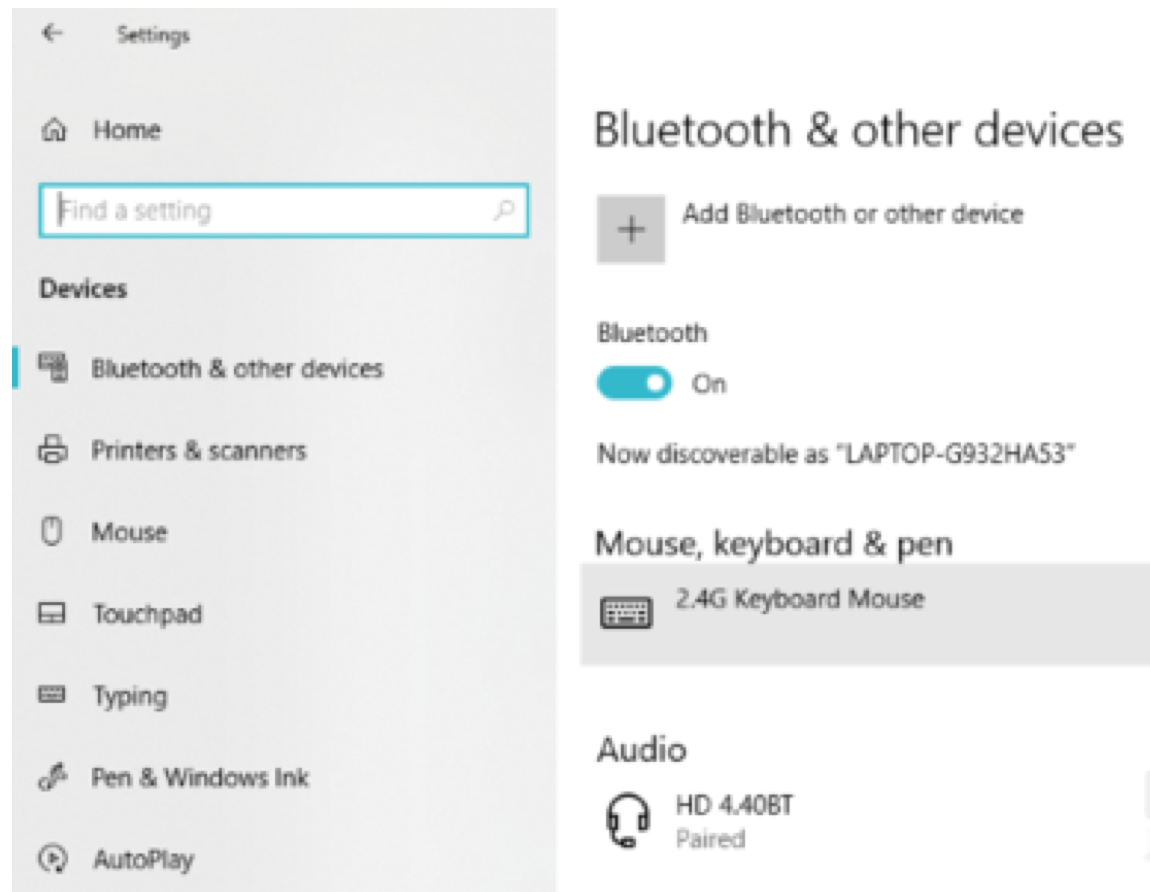Click the magnifier search icon

(505, 210)
